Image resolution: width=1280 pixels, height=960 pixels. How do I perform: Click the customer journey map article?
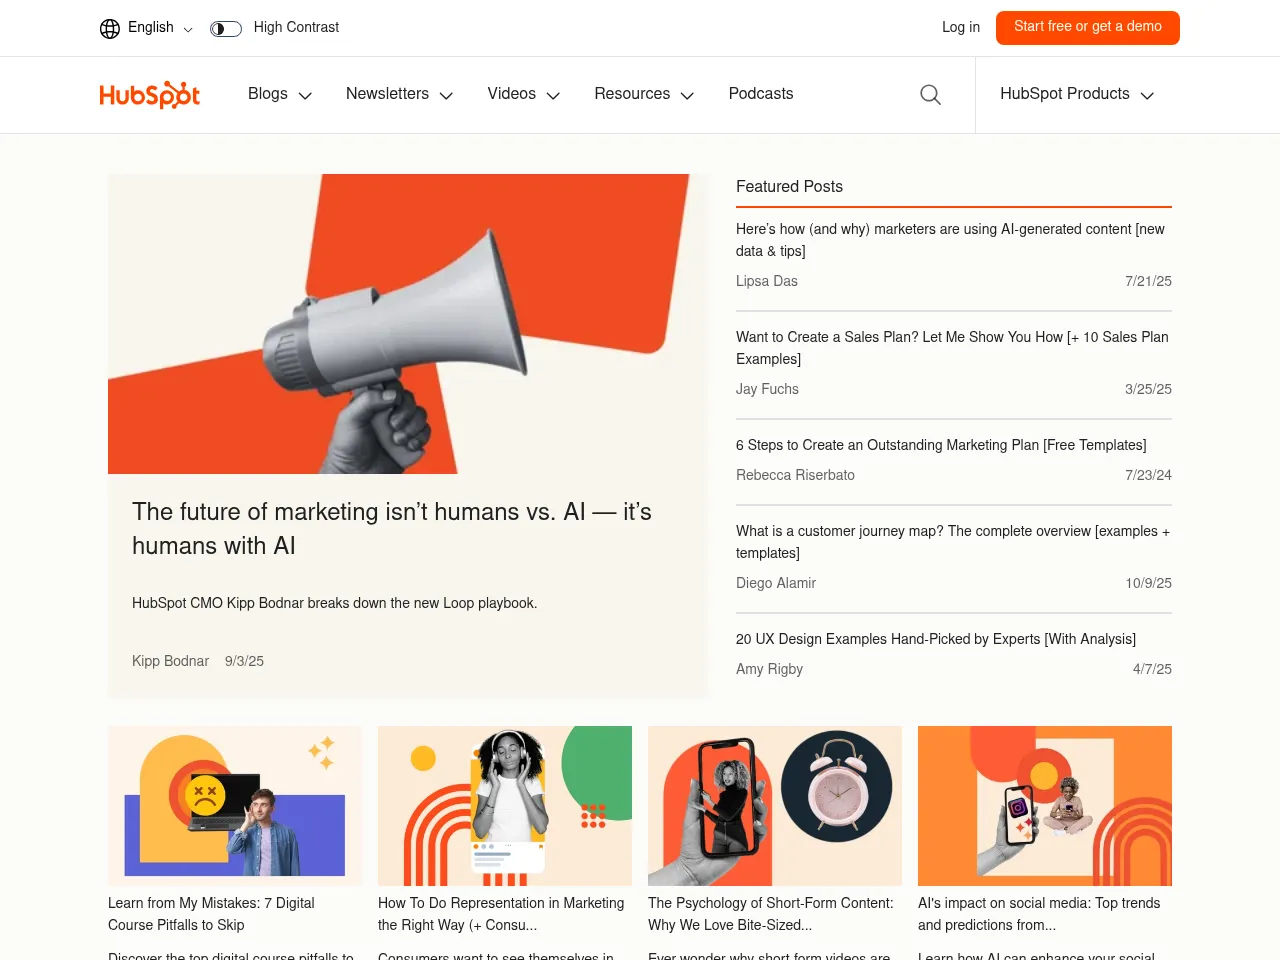[953, 542]
